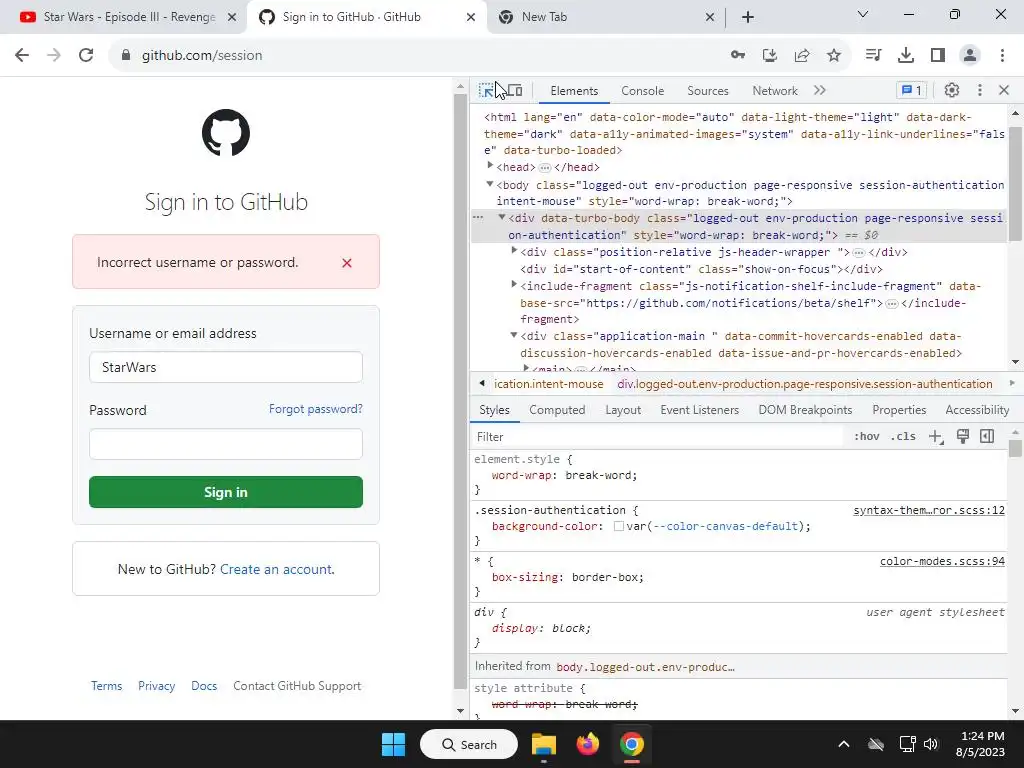Focus the Styles Filter input
The image size is (1024, 768).
[x=657, y=437]
